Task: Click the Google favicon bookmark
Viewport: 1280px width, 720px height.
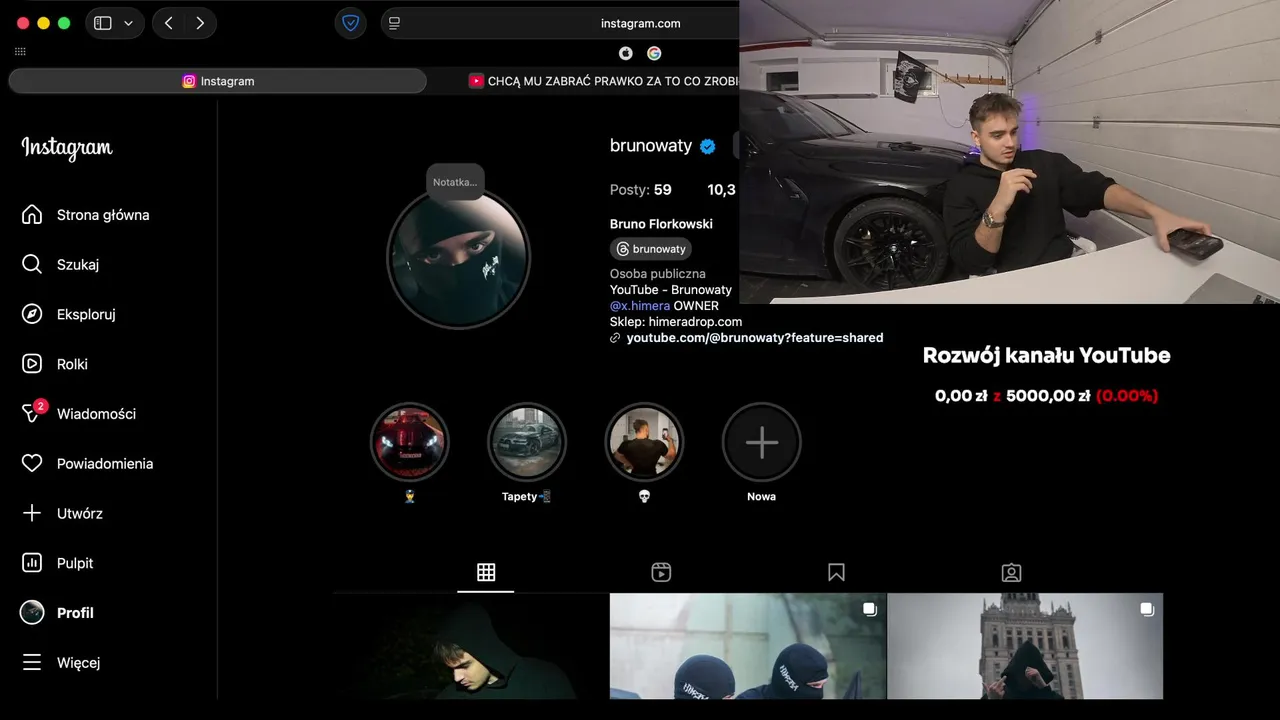Action: (654, 53)
